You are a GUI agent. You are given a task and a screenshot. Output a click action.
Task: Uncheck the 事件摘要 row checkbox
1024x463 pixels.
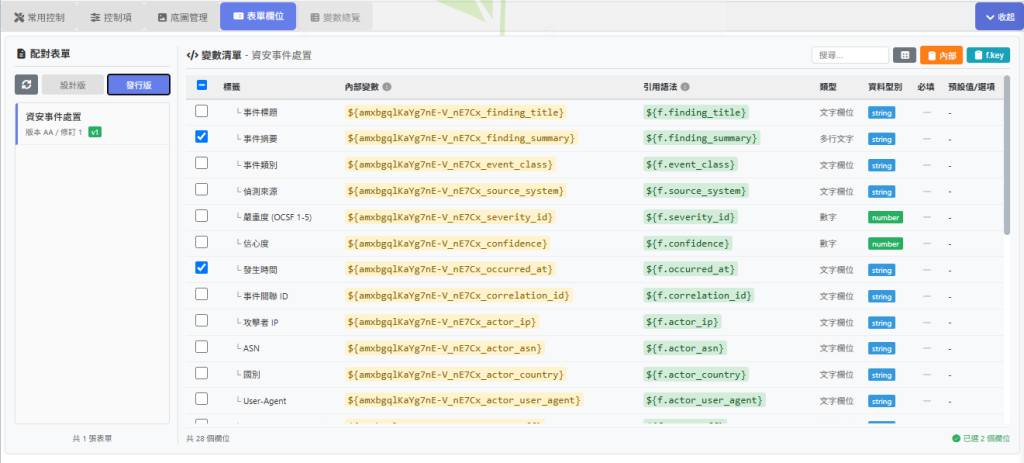[x=202, y=136]
